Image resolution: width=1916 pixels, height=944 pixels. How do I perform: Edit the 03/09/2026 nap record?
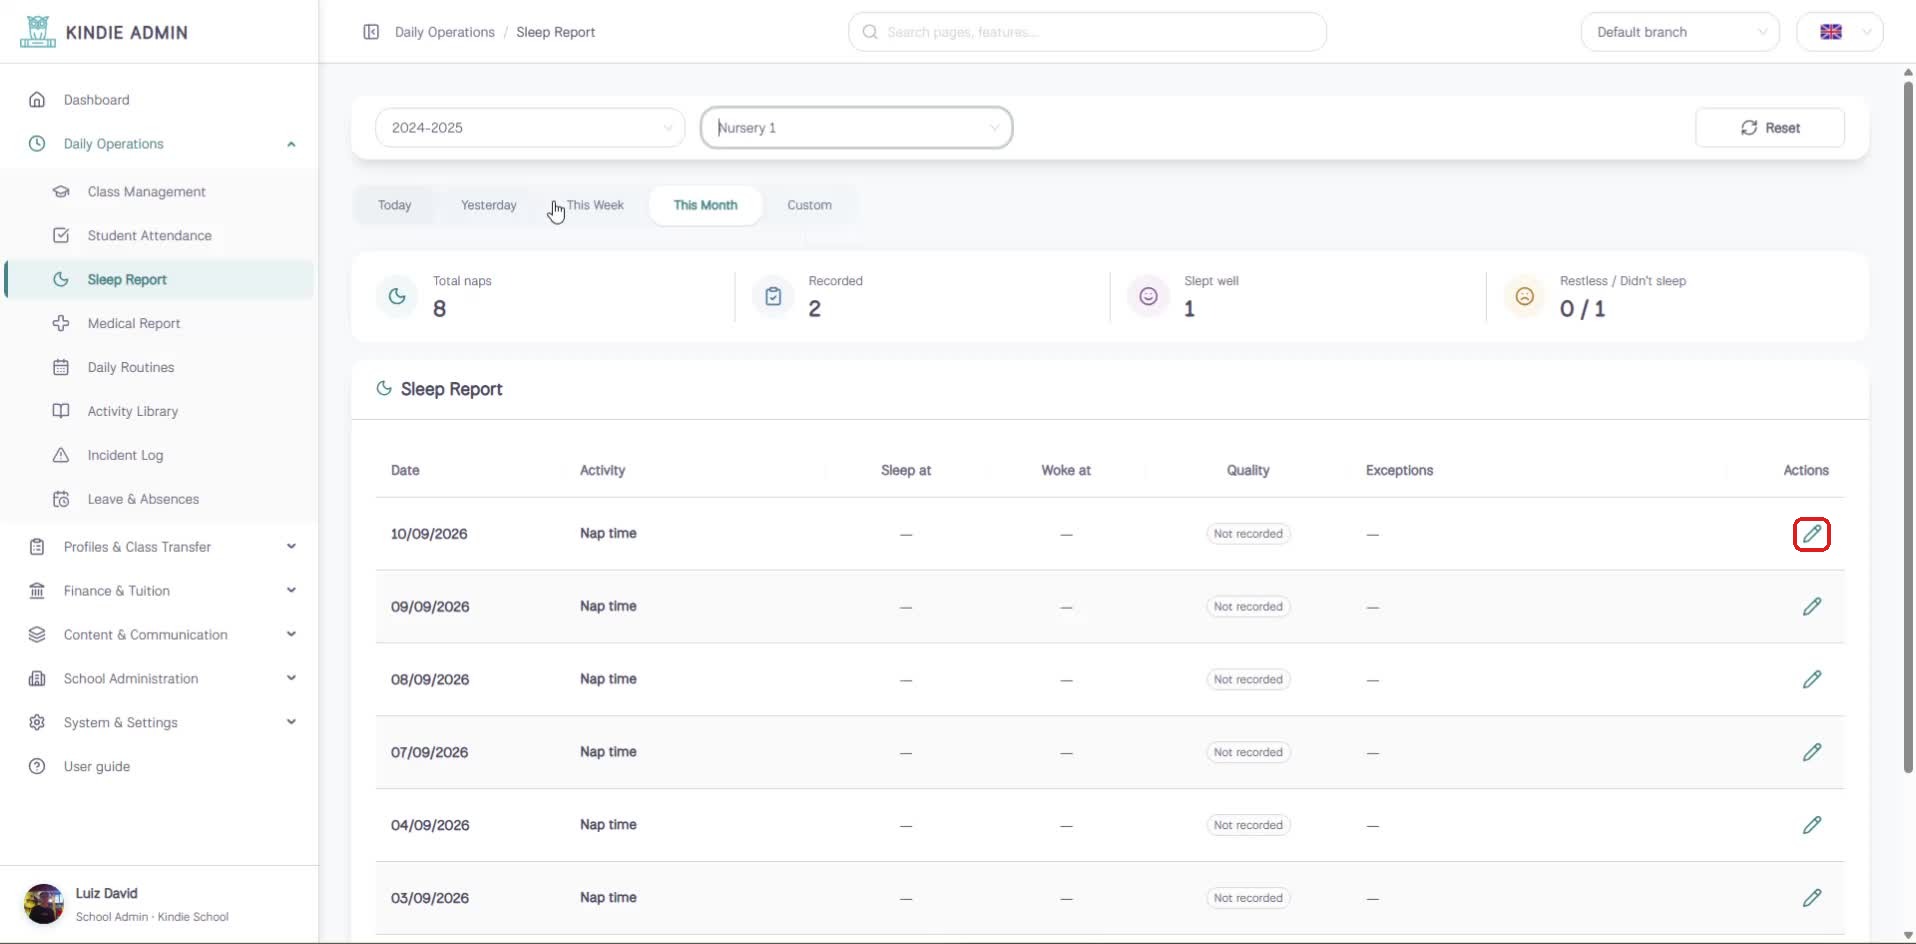[x=1812, y=898]
